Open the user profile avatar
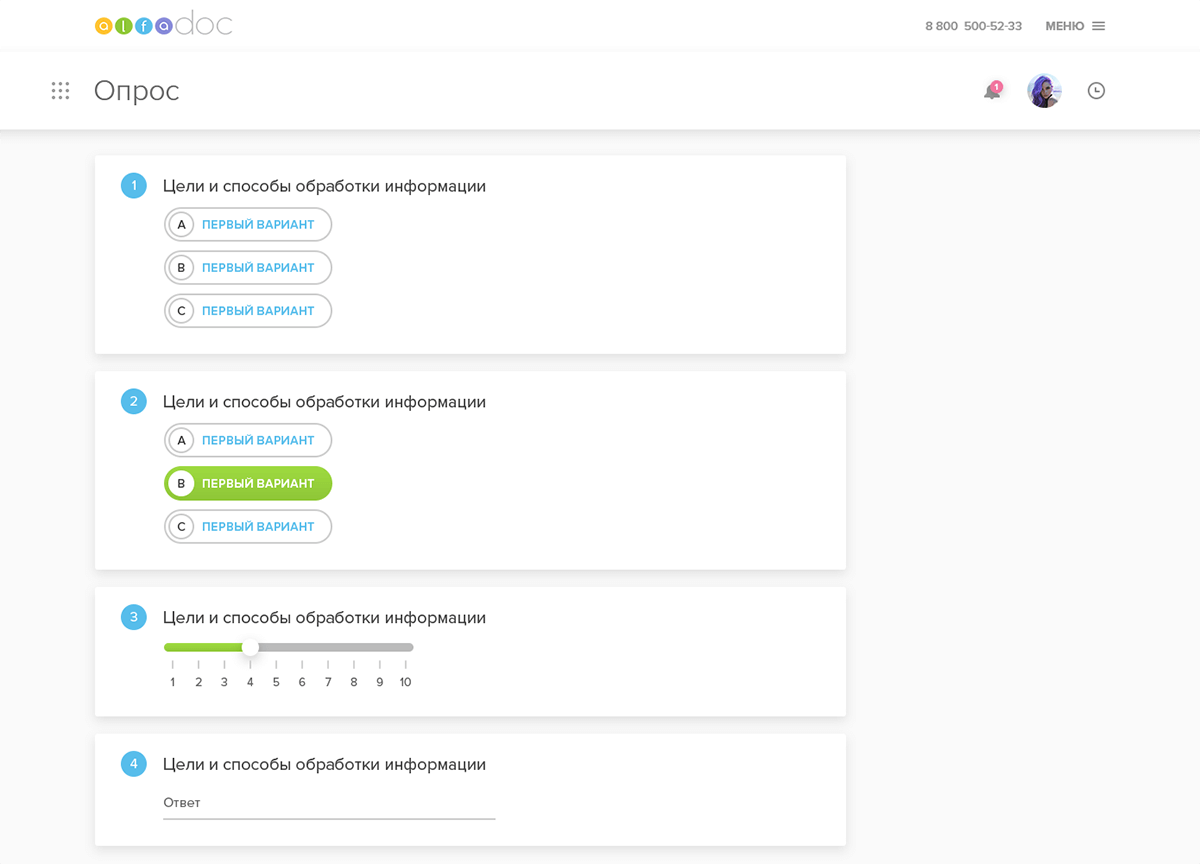 (x=1044, y=91)
